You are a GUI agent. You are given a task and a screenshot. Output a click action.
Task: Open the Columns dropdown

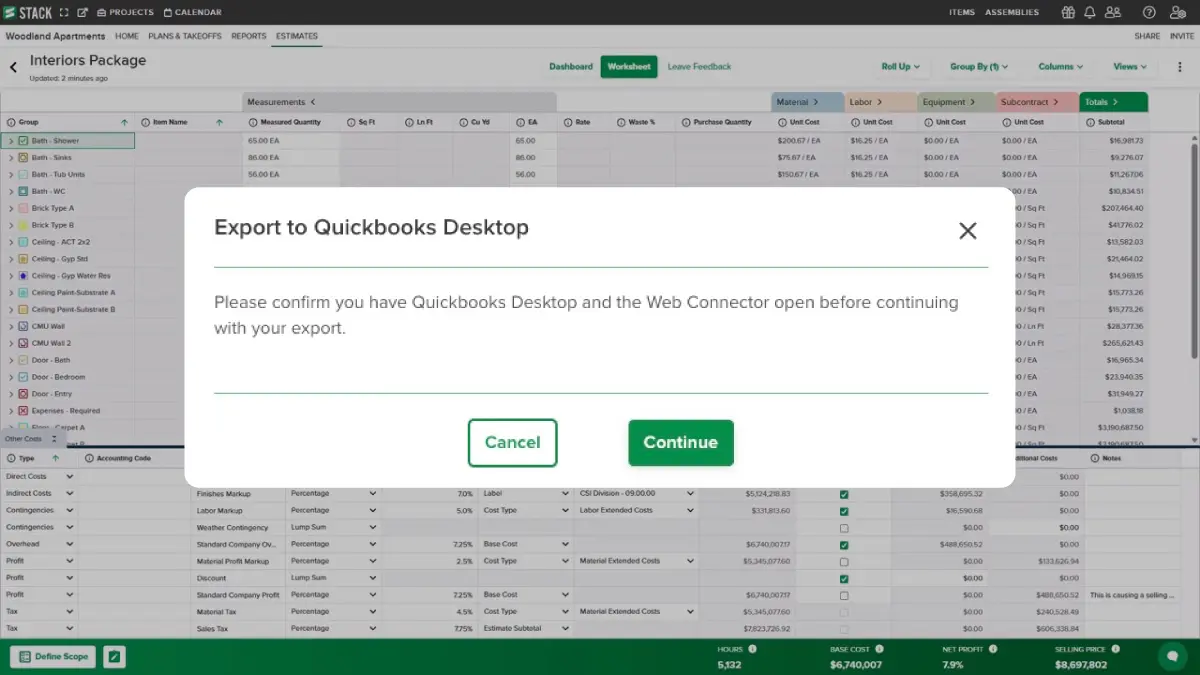1060,67
